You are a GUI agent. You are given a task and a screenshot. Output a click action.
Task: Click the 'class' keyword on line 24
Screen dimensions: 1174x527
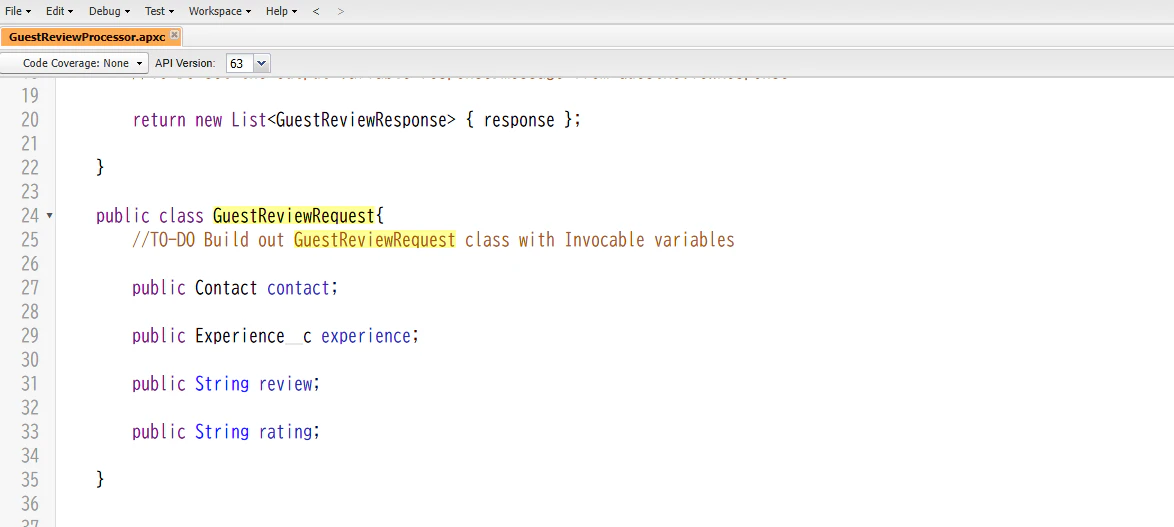pos(181,216)
